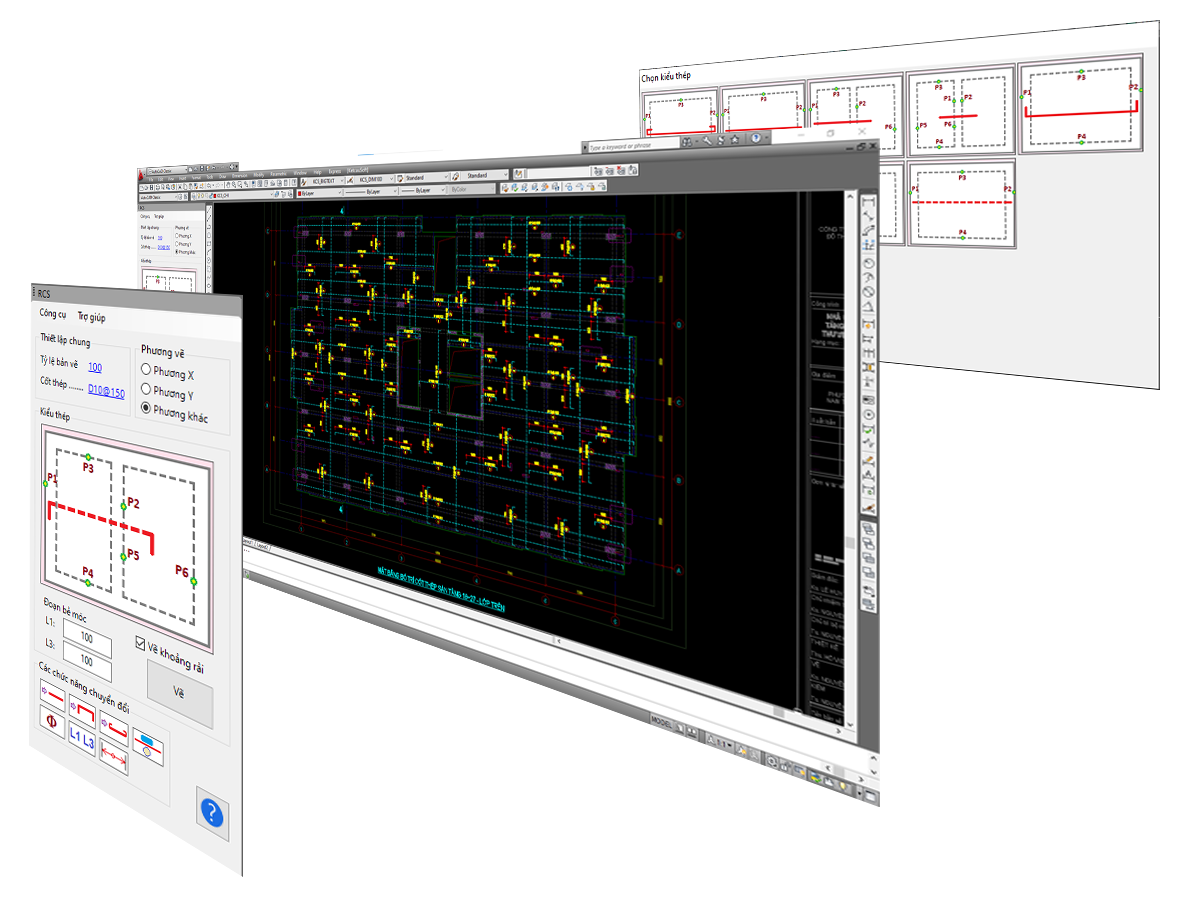This screenshot has width=1200, height=900.
Task: Open Favorites star icon in AutoCAD title bar
Action: tap(735, 139)
